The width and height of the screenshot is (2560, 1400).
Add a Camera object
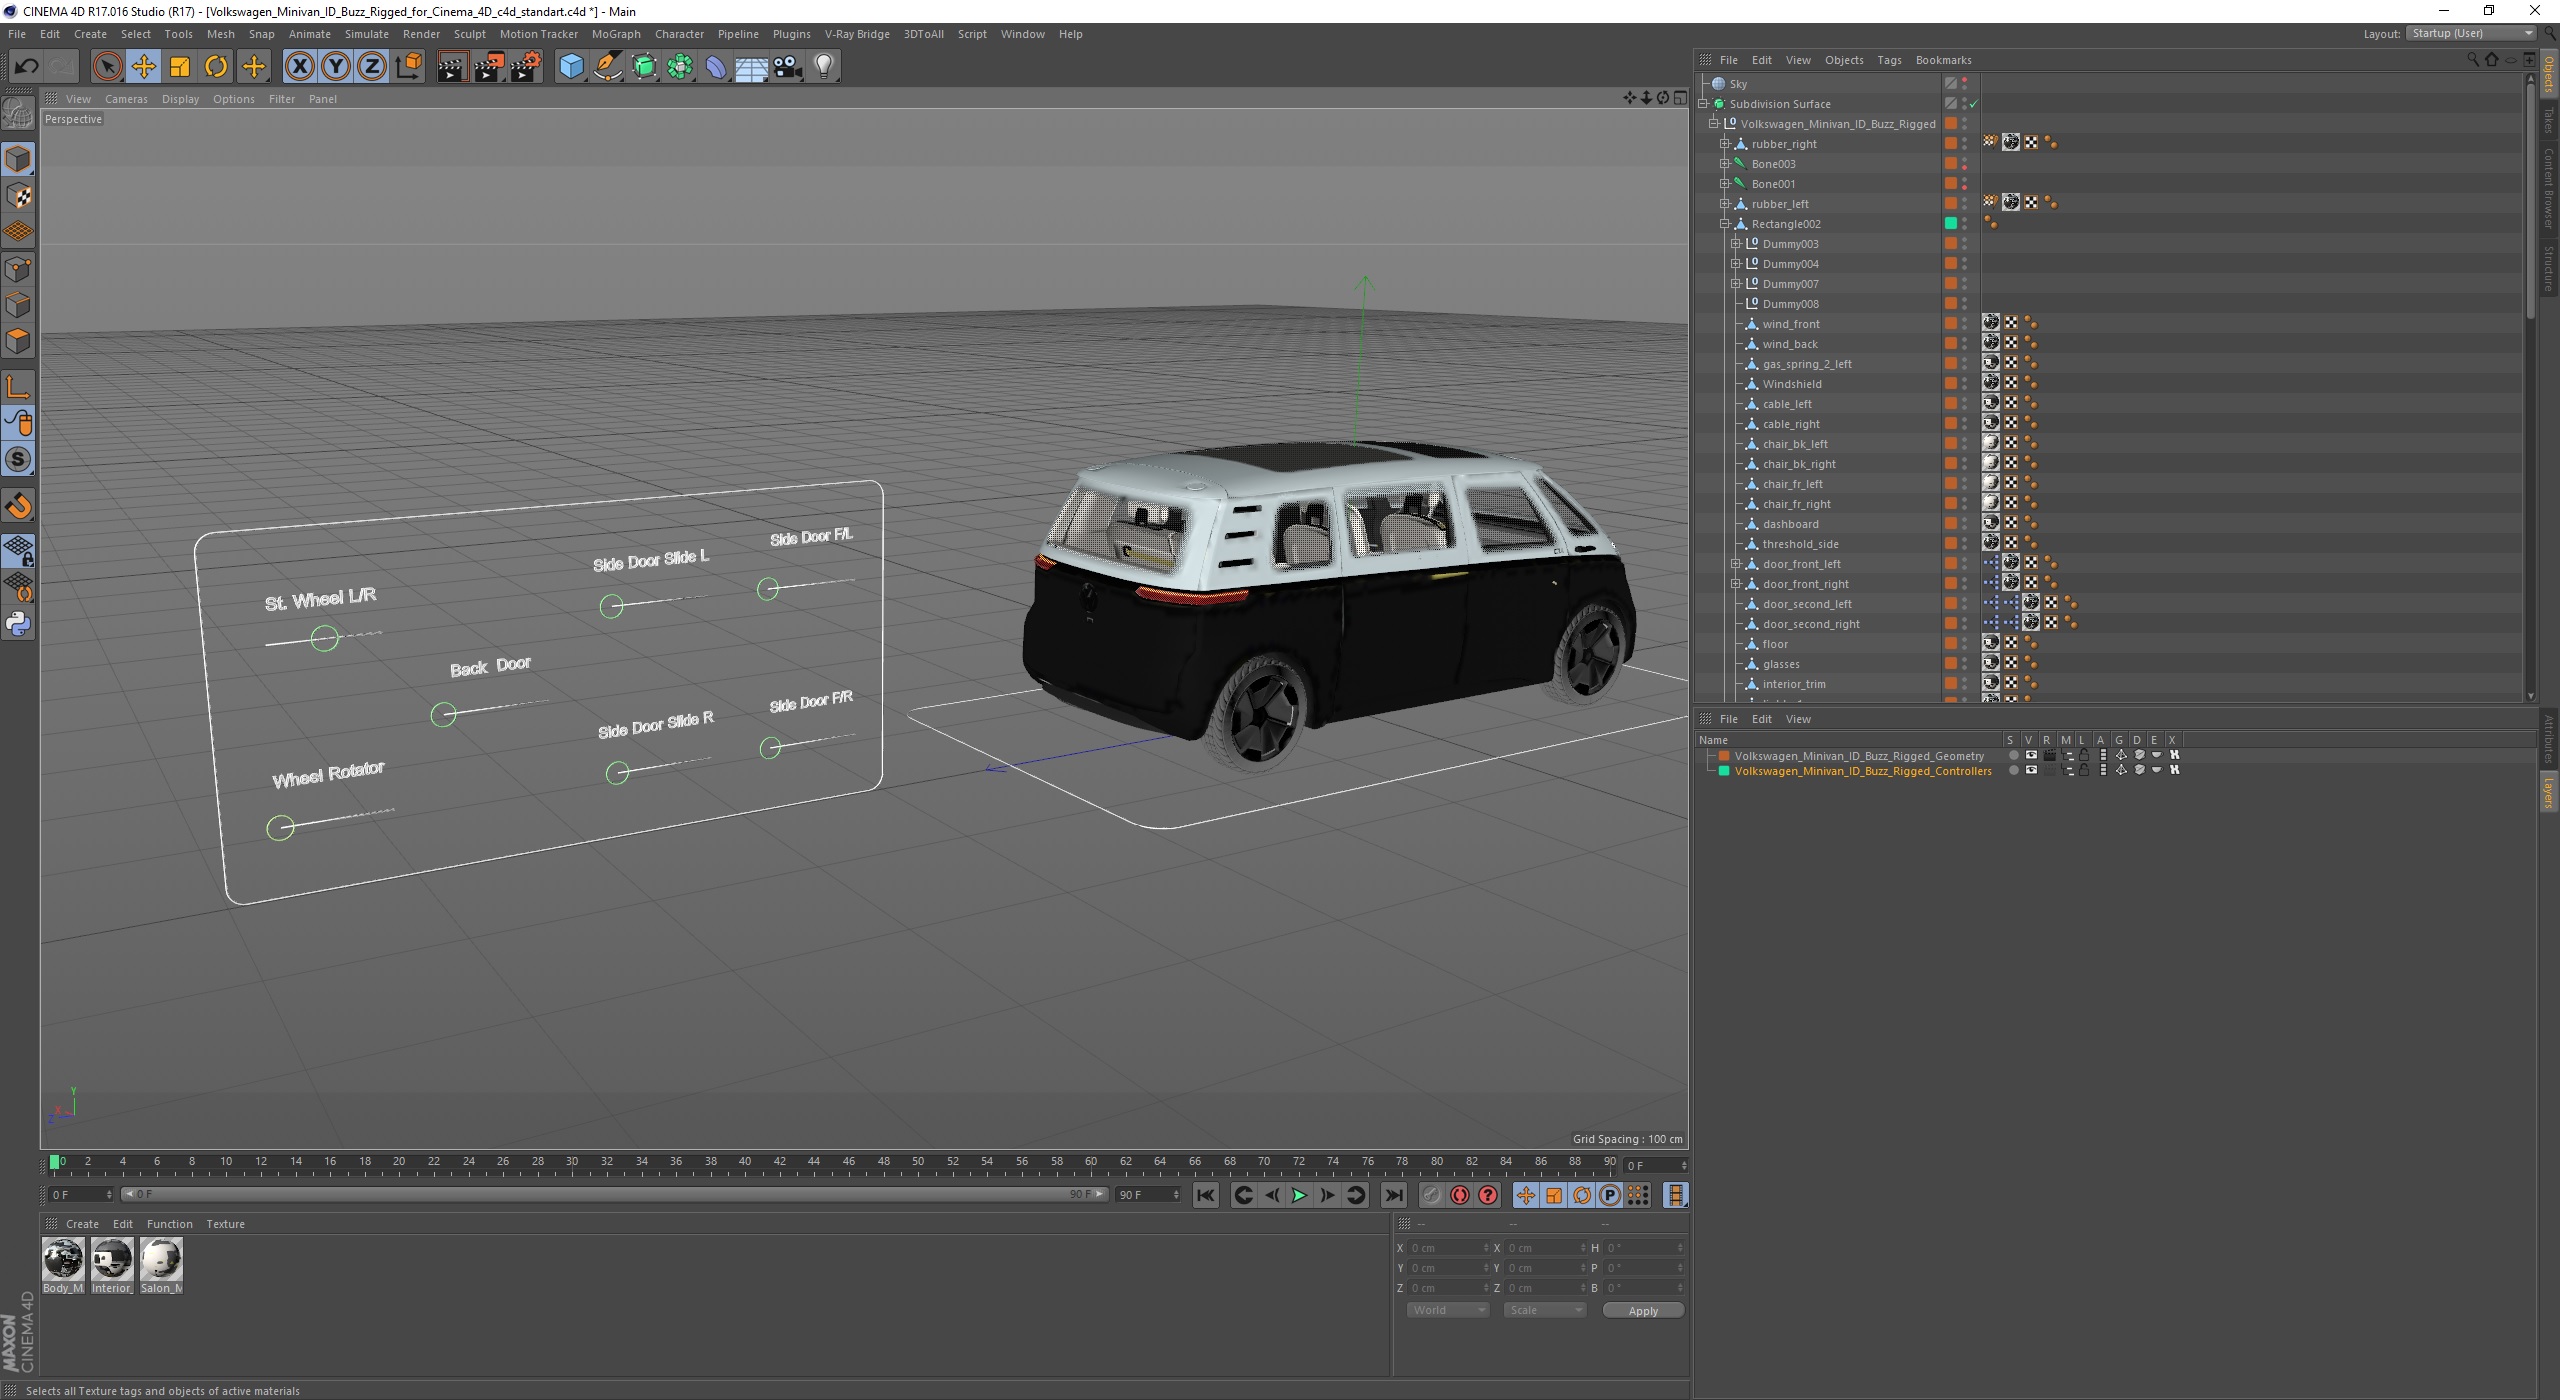point(788,67)
